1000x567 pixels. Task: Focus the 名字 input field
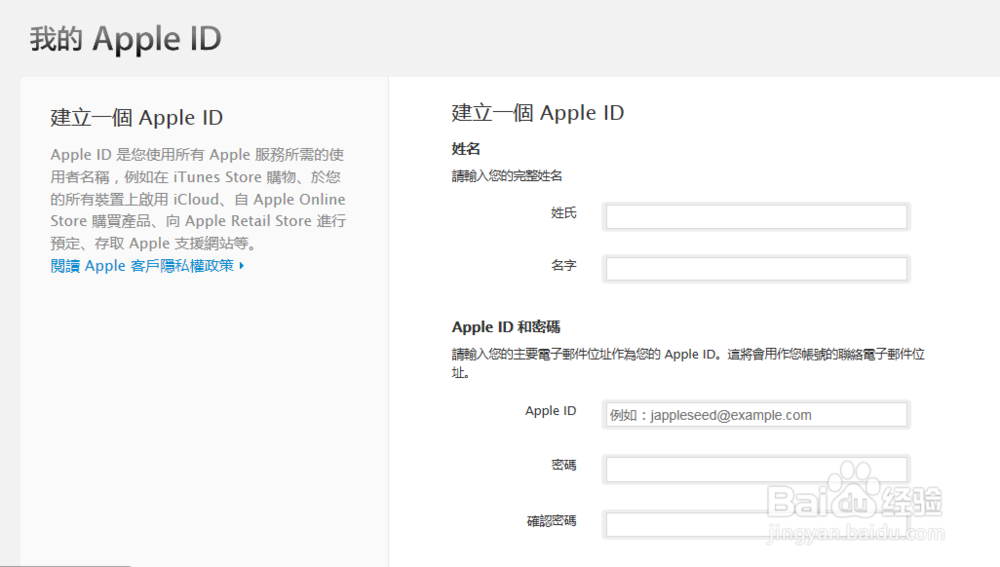tap(756, 269)
